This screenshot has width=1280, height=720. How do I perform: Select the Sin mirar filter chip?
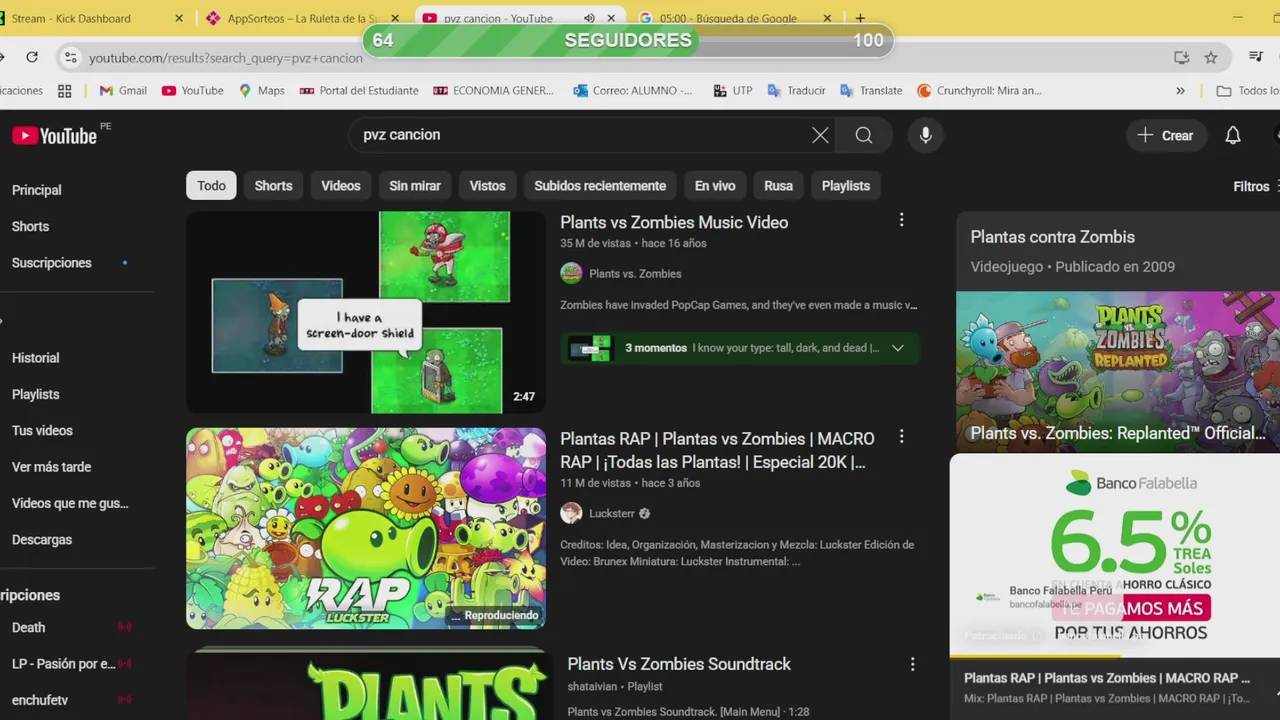click(415, 186)
